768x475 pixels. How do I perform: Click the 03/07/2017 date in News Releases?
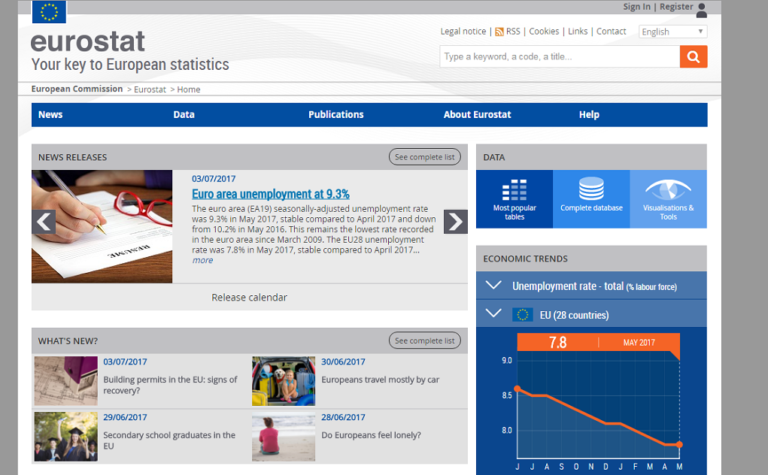(214, 179)
